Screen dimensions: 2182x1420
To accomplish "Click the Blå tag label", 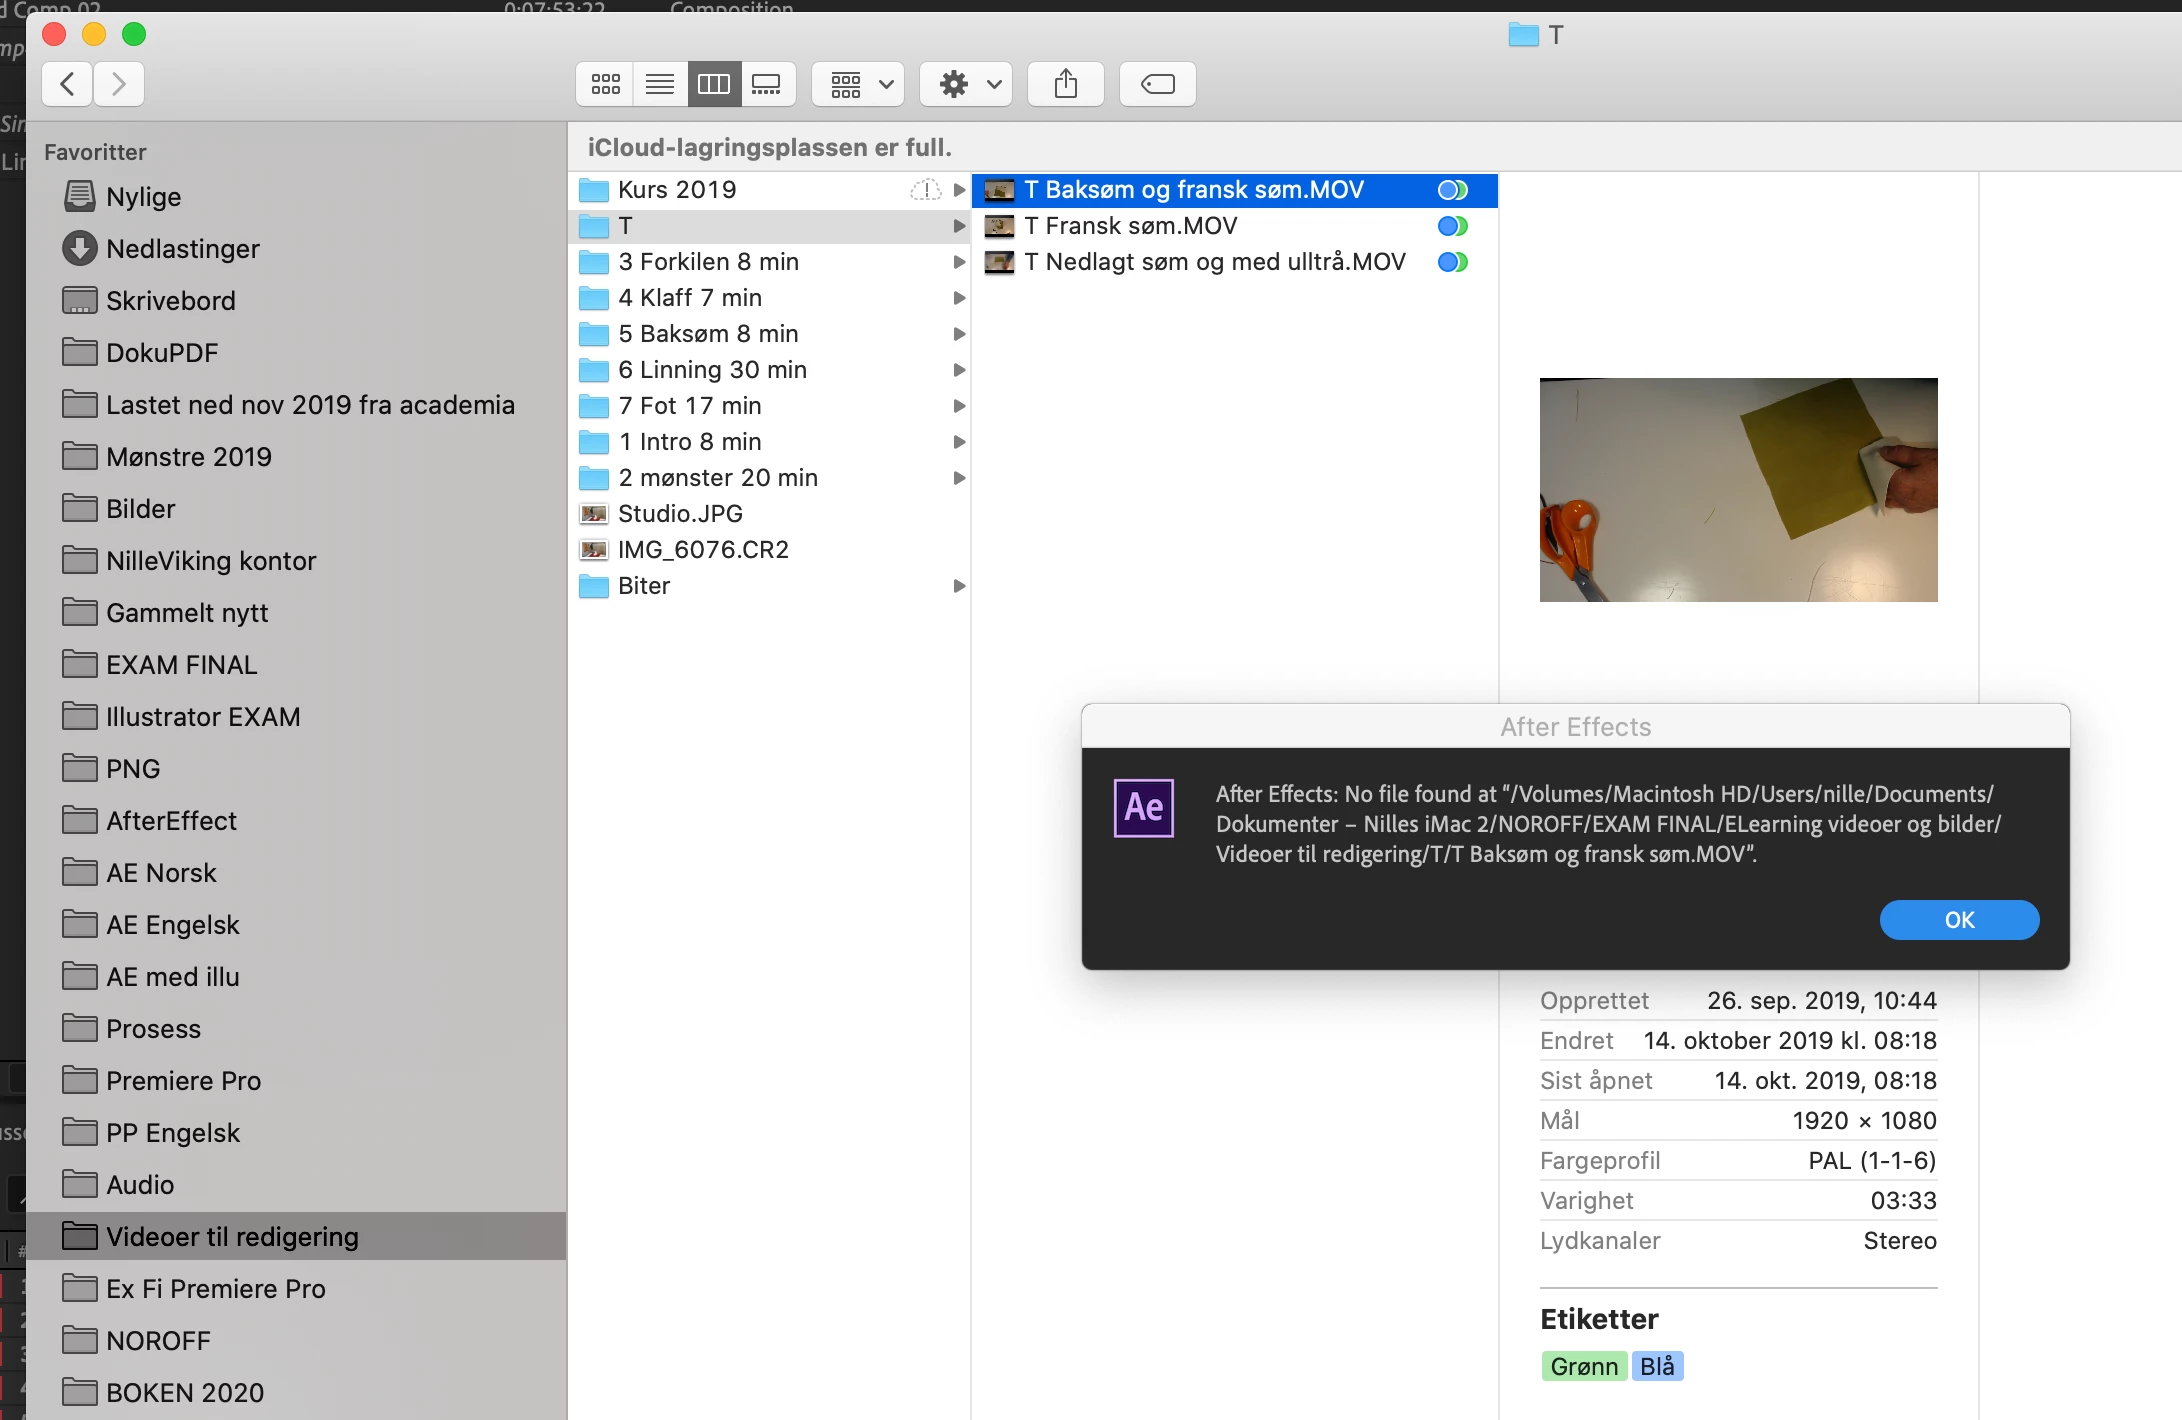I will click(1657, 1366).
